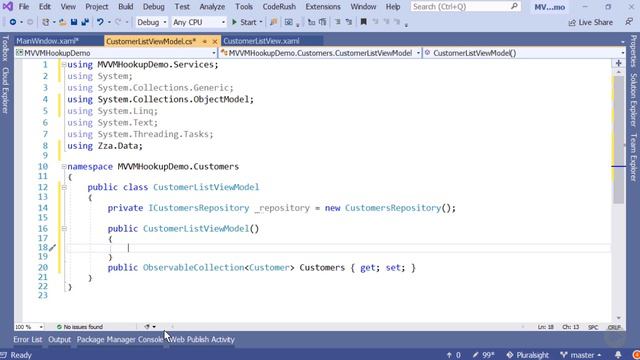The image size is (640, 360).
Task: Open the notifications bell in status bar
Action: [x=618, y=355]
